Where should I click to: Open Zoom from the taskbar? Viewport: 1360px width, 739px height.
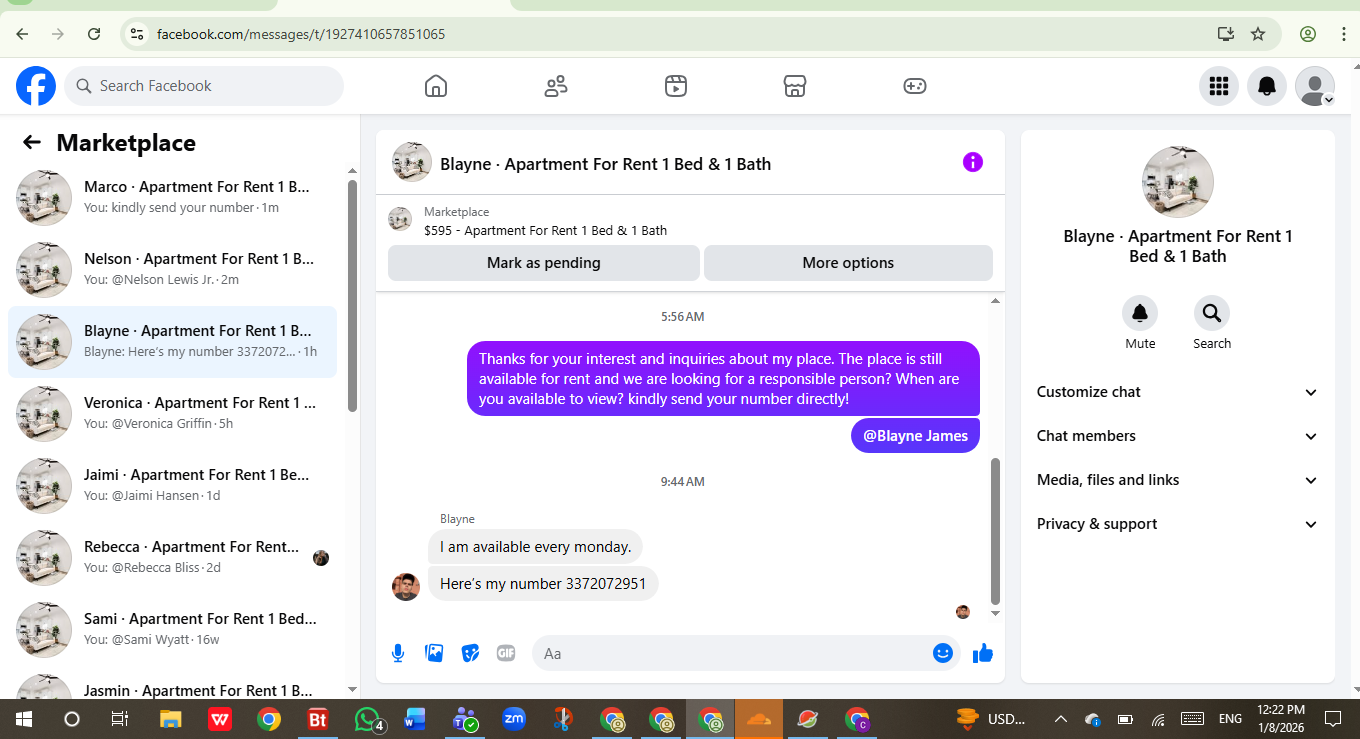point(514,719)
